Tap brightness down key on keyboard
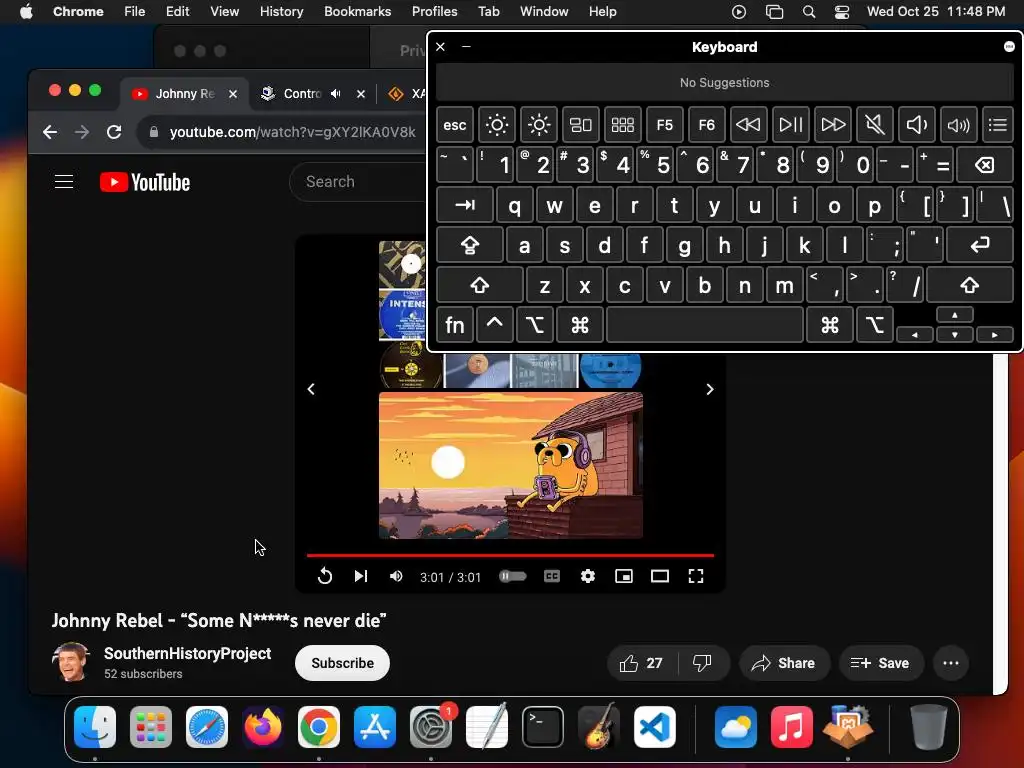 pos(497,125)
